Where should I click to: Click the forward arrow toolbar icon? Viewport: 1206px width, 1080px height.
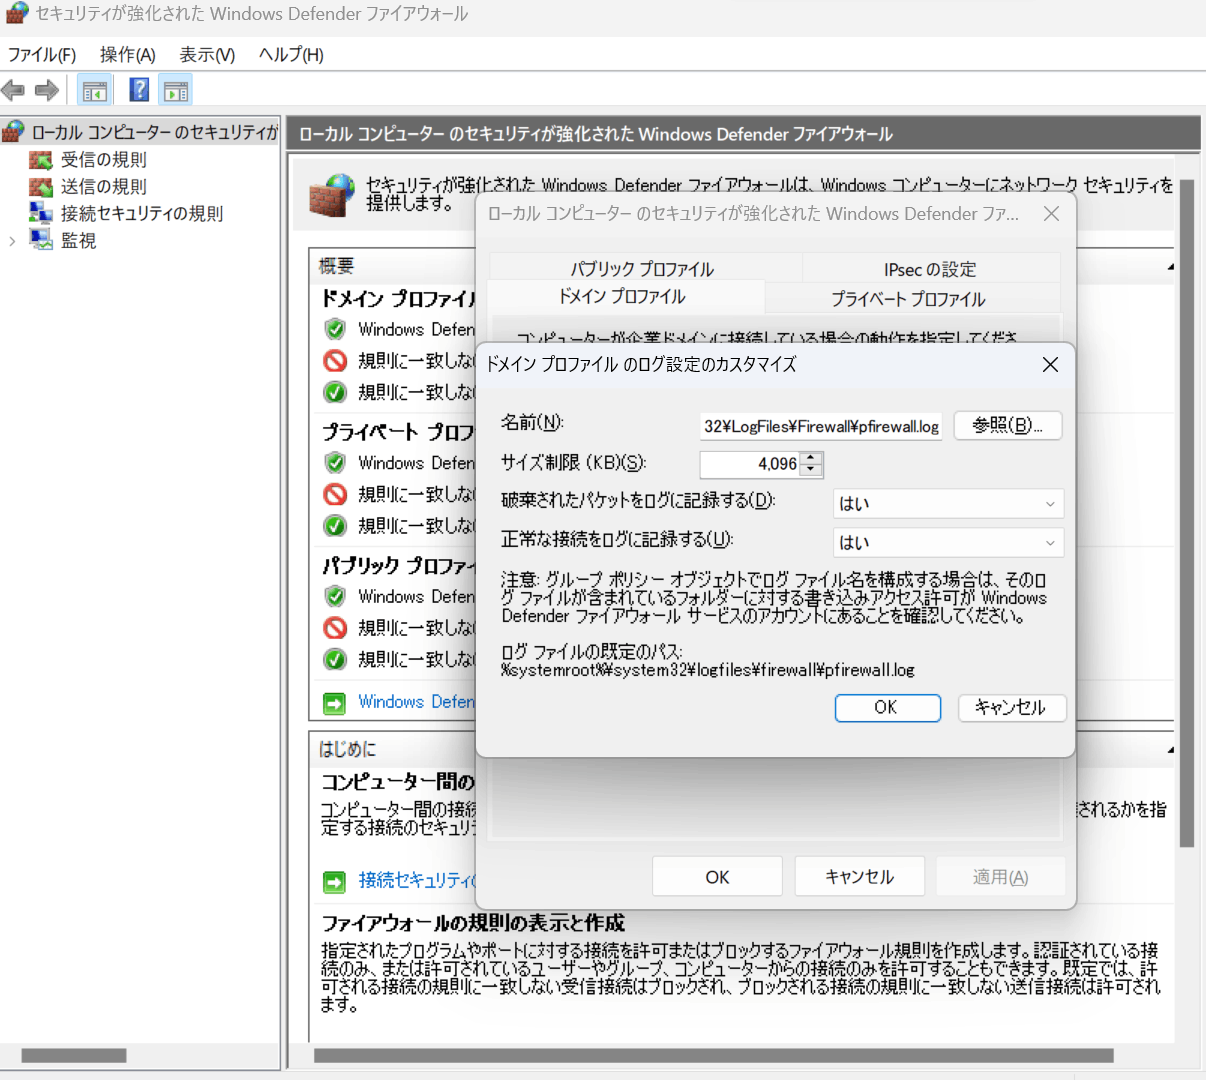click(47, 91)
